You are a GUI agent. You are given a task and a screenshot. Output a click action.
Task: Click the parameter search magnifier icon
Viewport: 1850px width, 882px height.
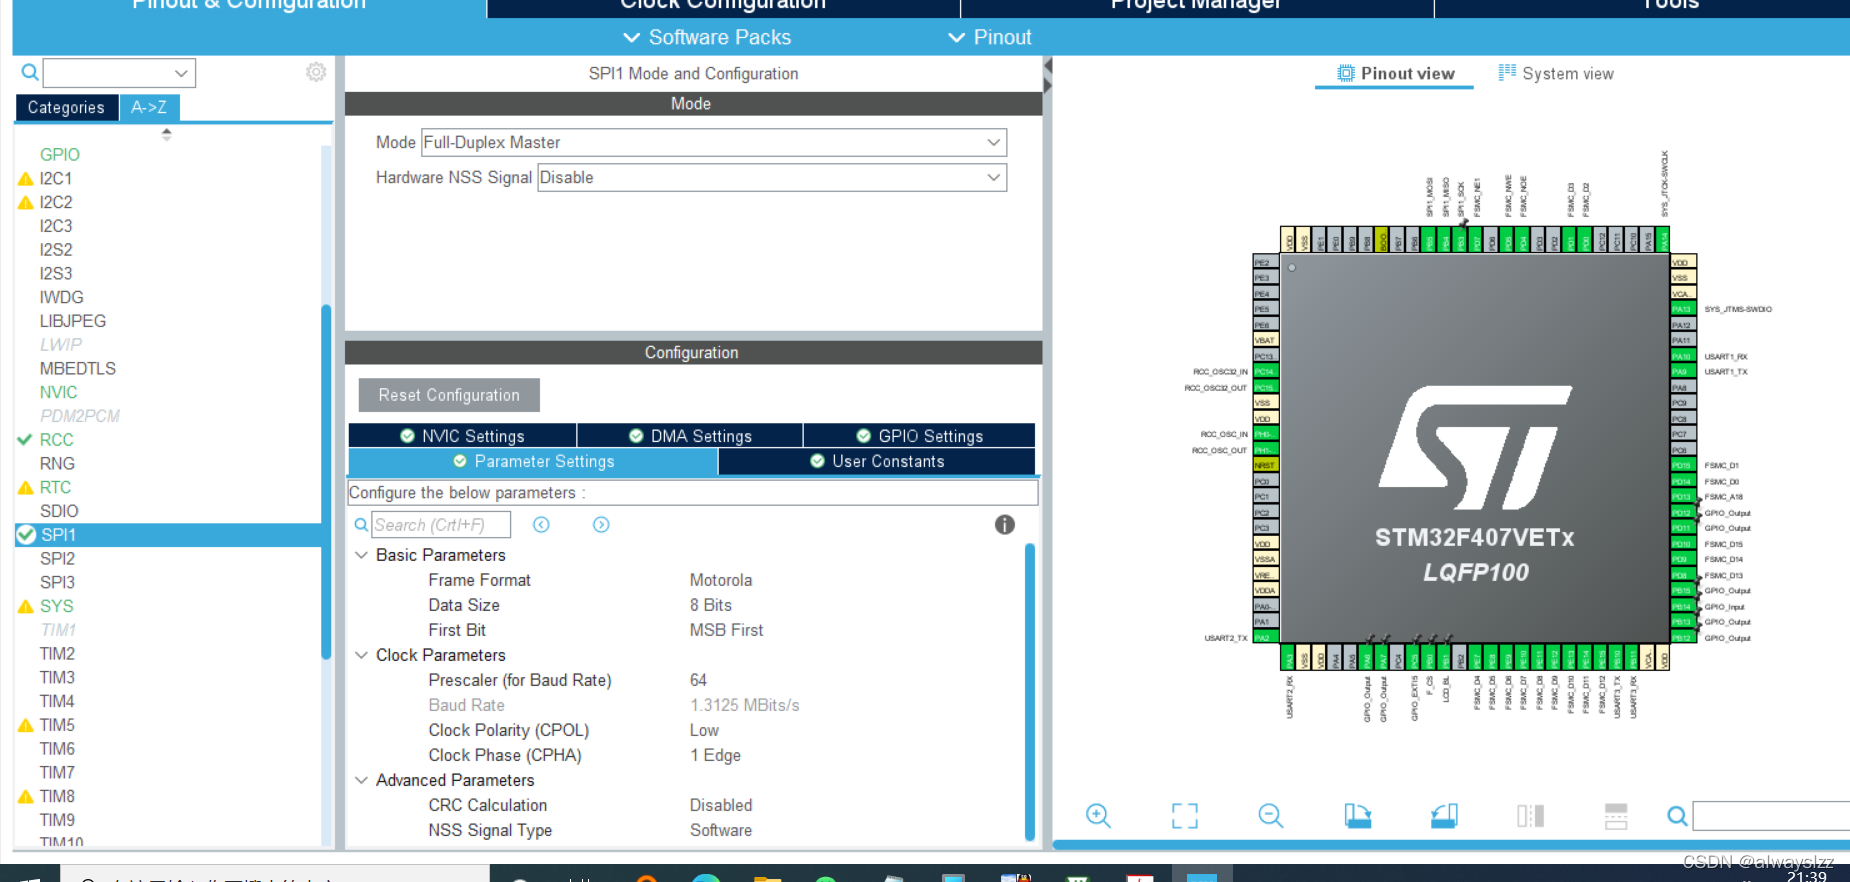click(361, 525)
